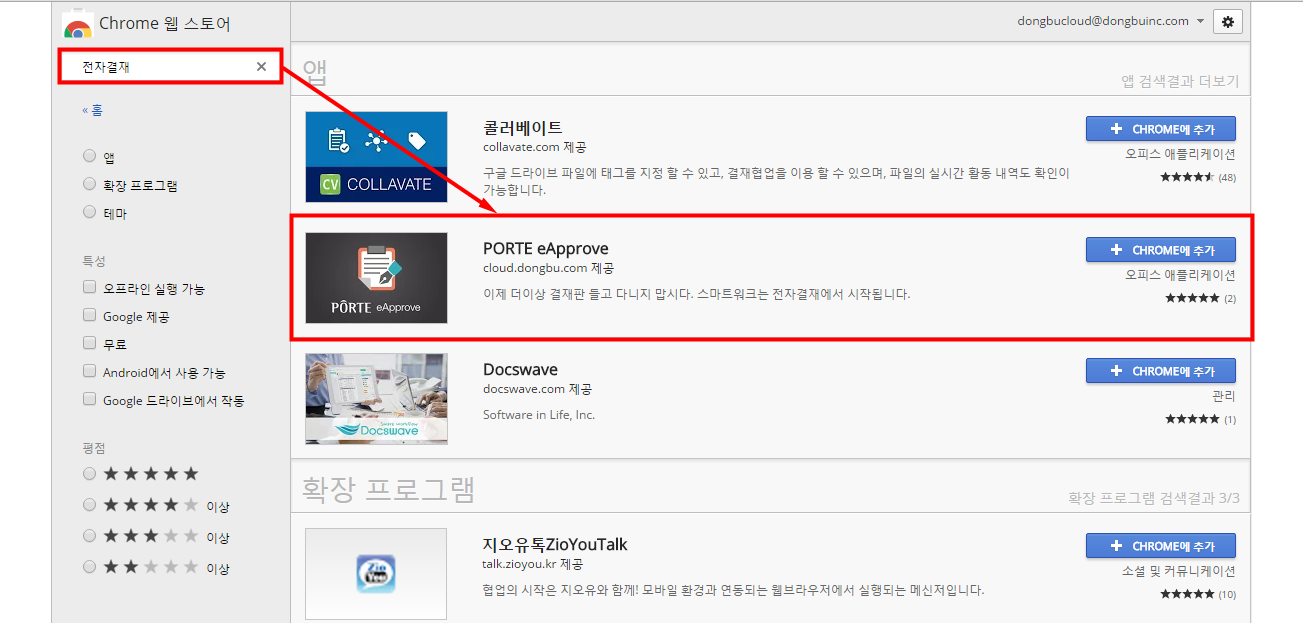Click 오피스 애플리케이션 category under 콜러베이트
Viewport: 1303px width, 623px height.
(1181, 155)
